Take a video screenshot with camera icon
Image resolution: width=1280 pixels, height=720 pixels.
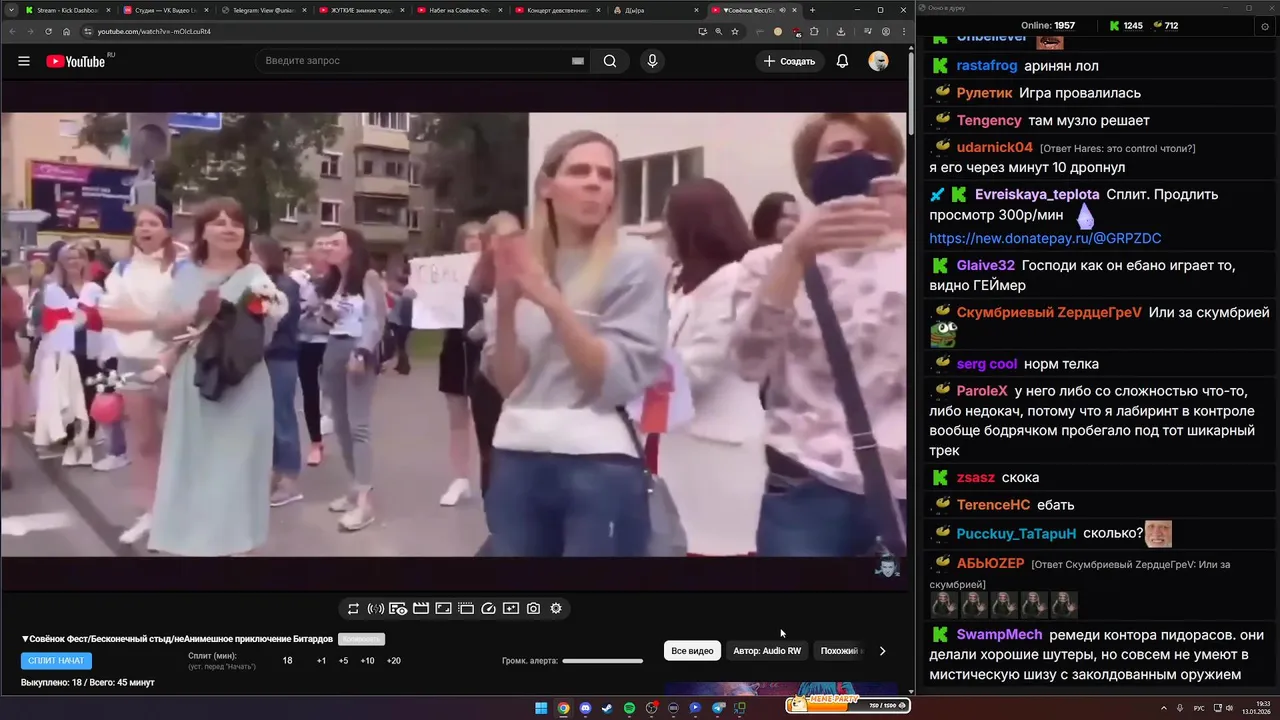point(533,608)
